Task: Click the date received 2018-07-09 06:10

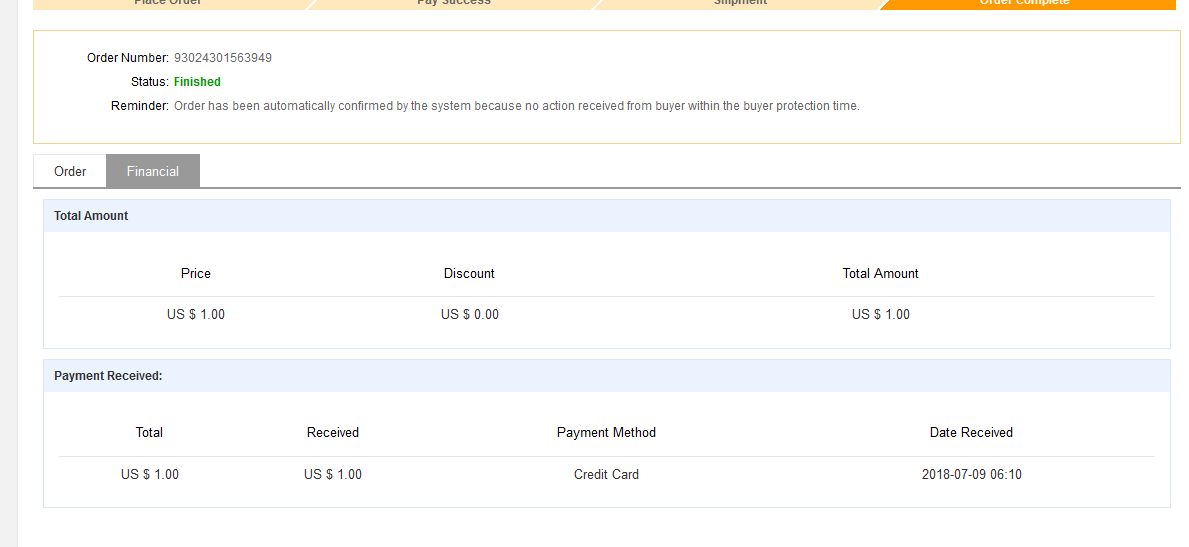Action: click(x=971, y=474)
